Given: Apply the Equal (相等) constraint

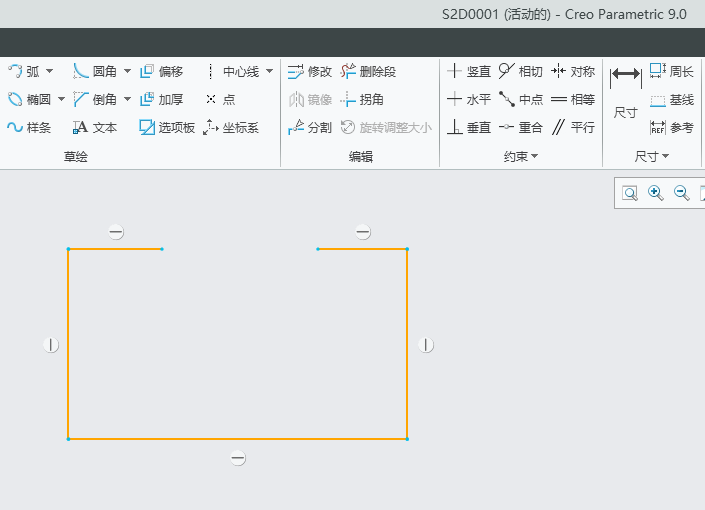Looking at the screenshot, I should coord(573,99).
